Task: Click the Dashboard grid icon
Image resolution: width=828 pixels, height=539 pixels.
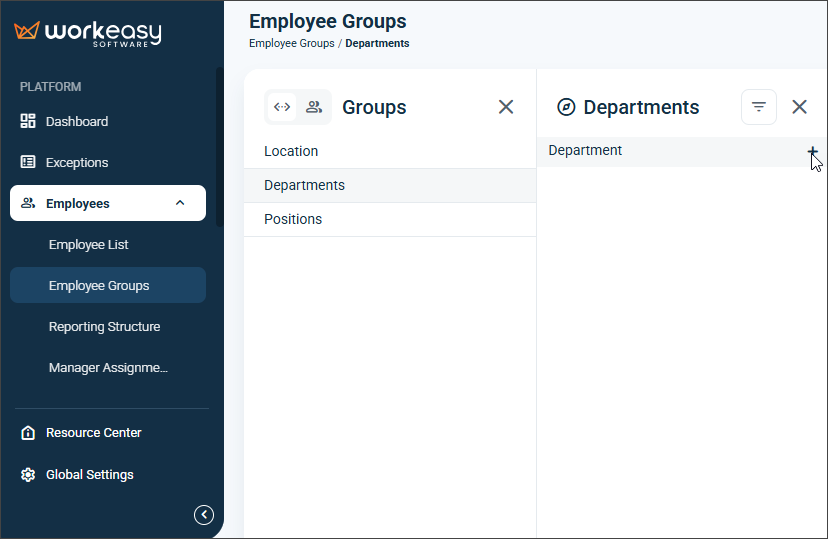Action: click(x=28, y=121)
